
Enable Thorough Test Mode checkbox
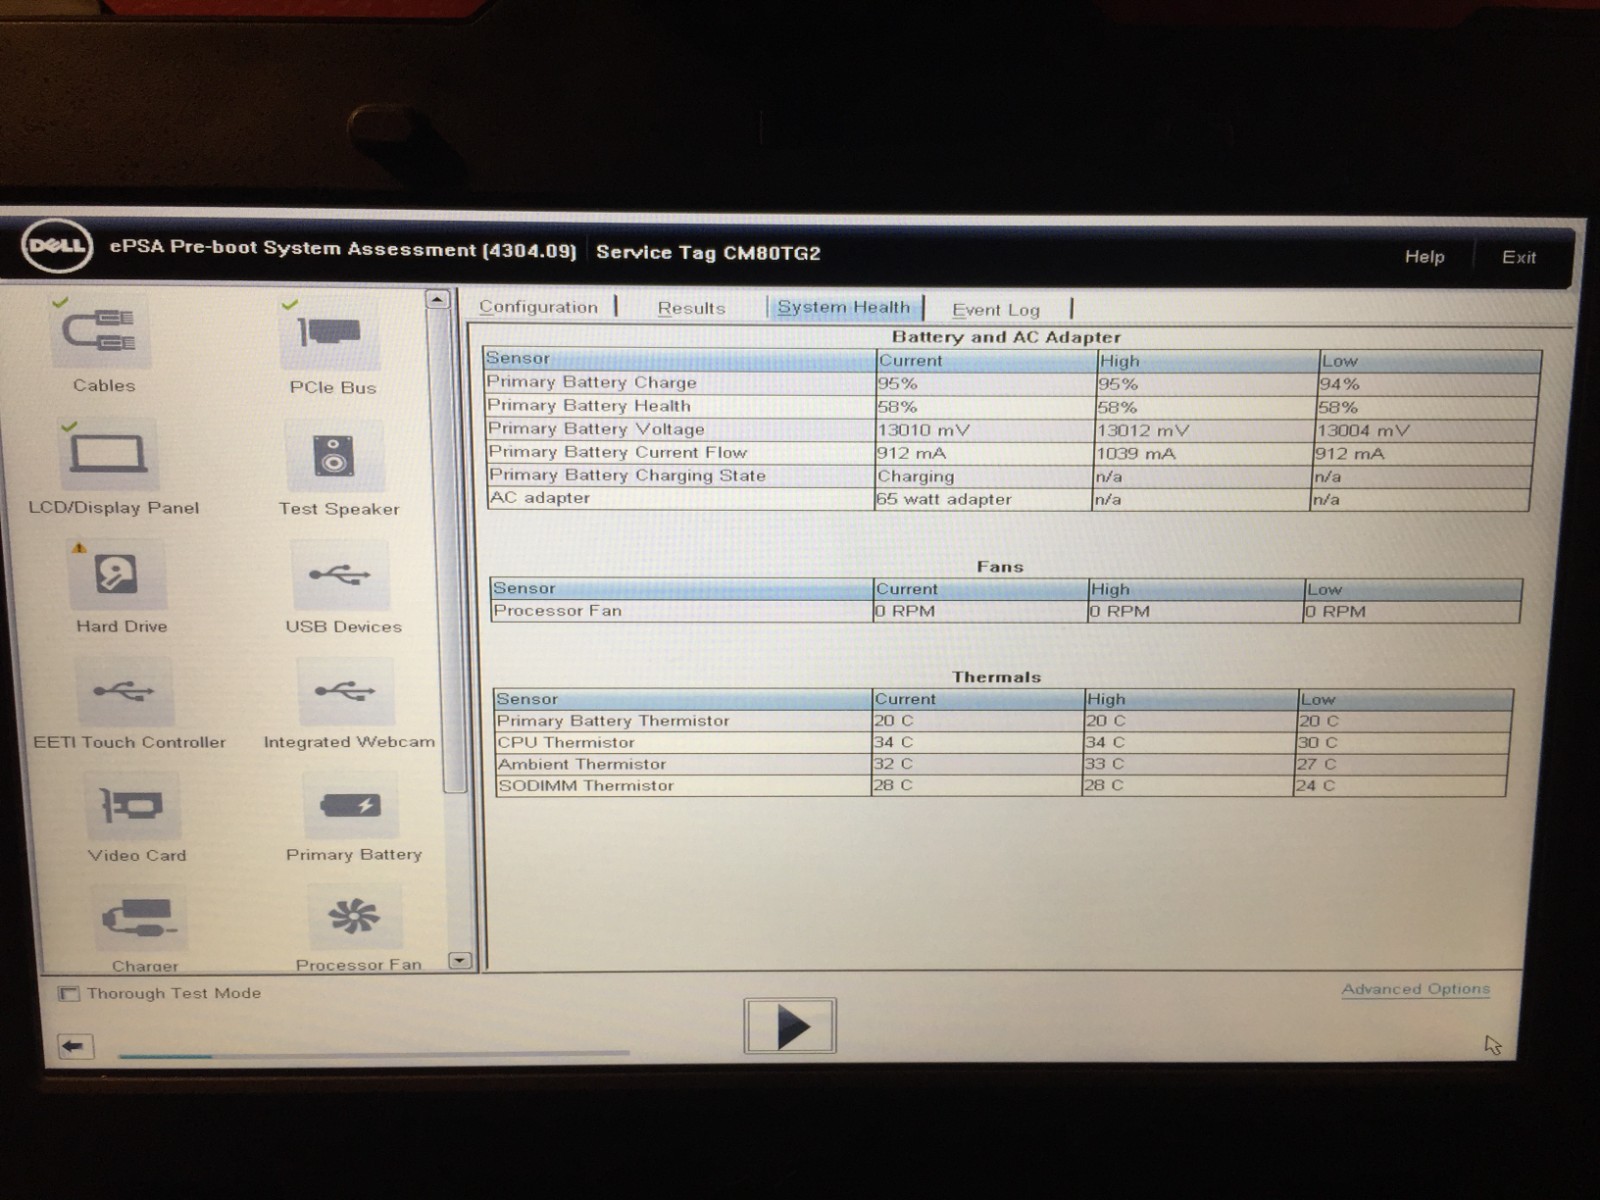pos(69,993)
